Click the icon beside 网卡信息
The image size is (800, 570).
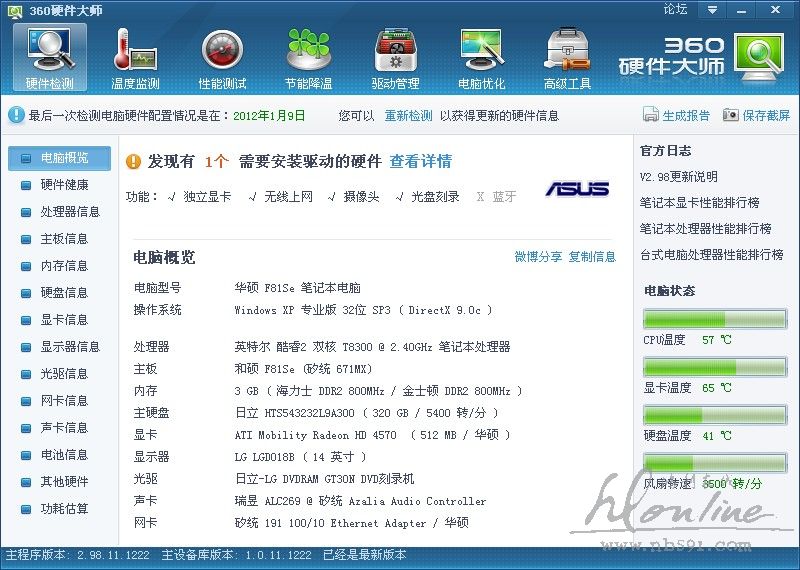coord(26,402)
